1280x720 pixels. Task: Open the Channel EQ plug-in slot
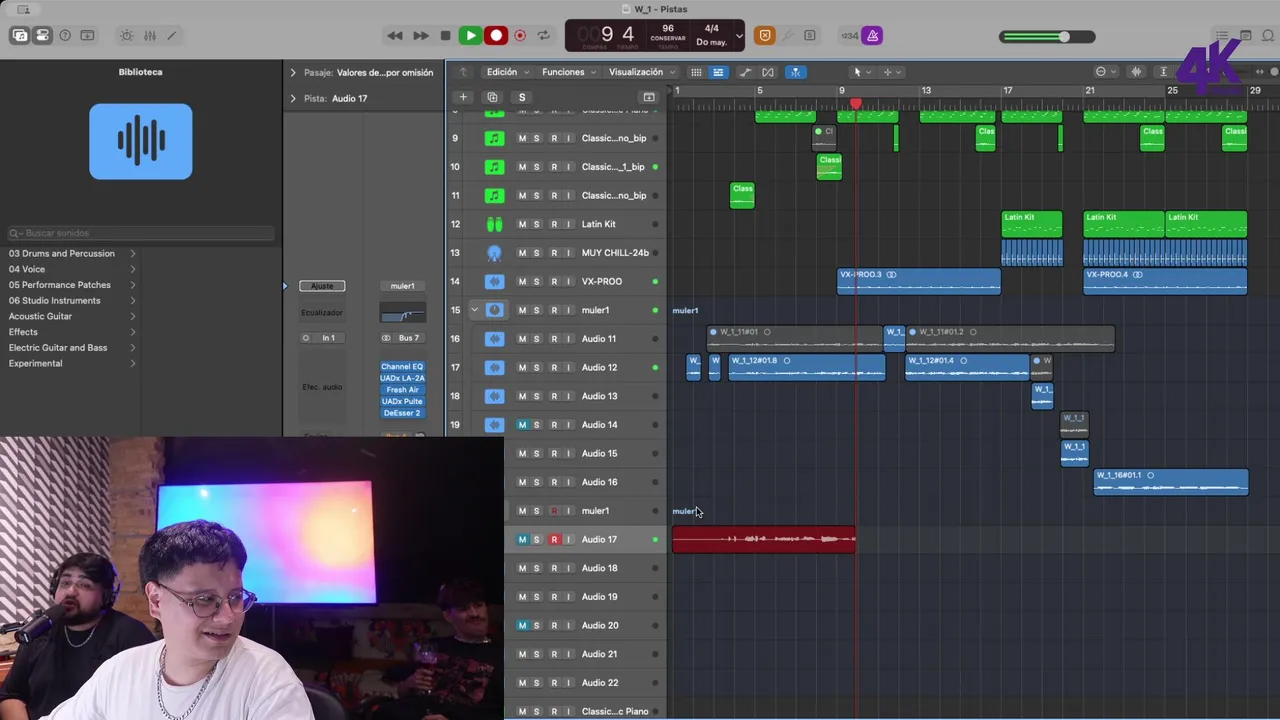(x=402, y=367)
